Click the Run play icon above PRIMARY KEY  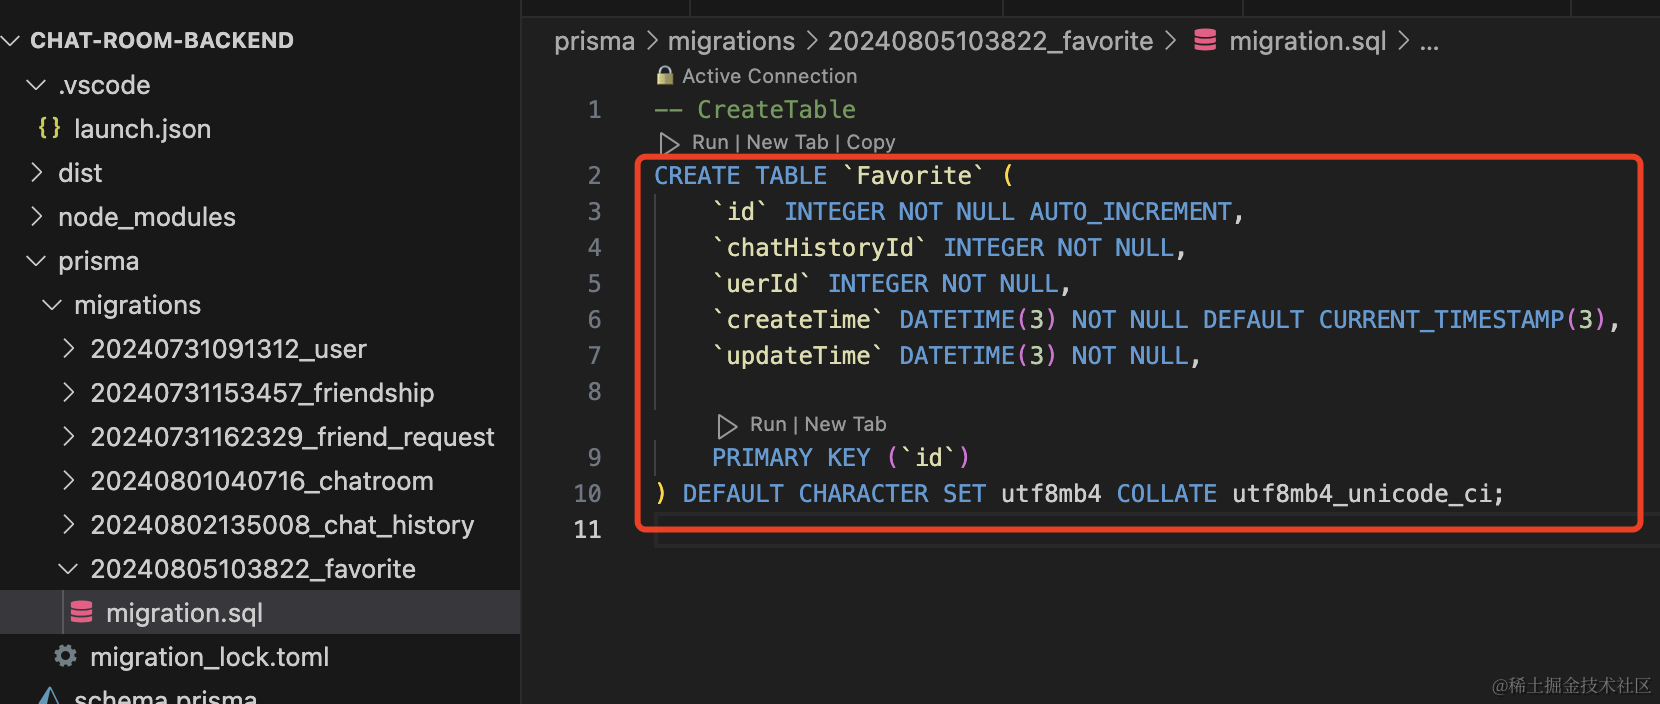(727, 425)
